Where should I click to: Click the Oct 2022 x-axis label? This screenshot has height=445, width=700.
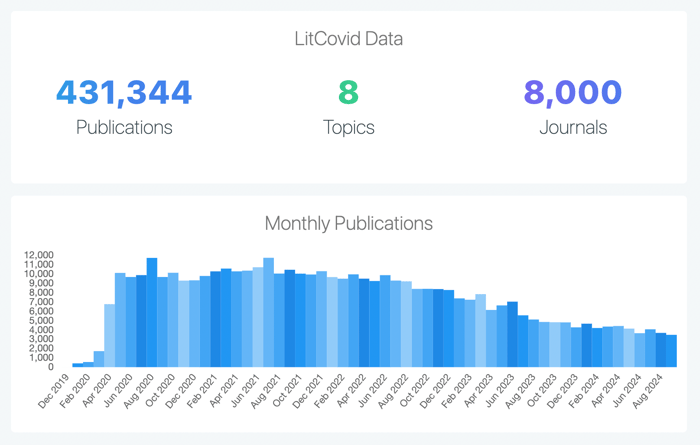pos(414,391)
